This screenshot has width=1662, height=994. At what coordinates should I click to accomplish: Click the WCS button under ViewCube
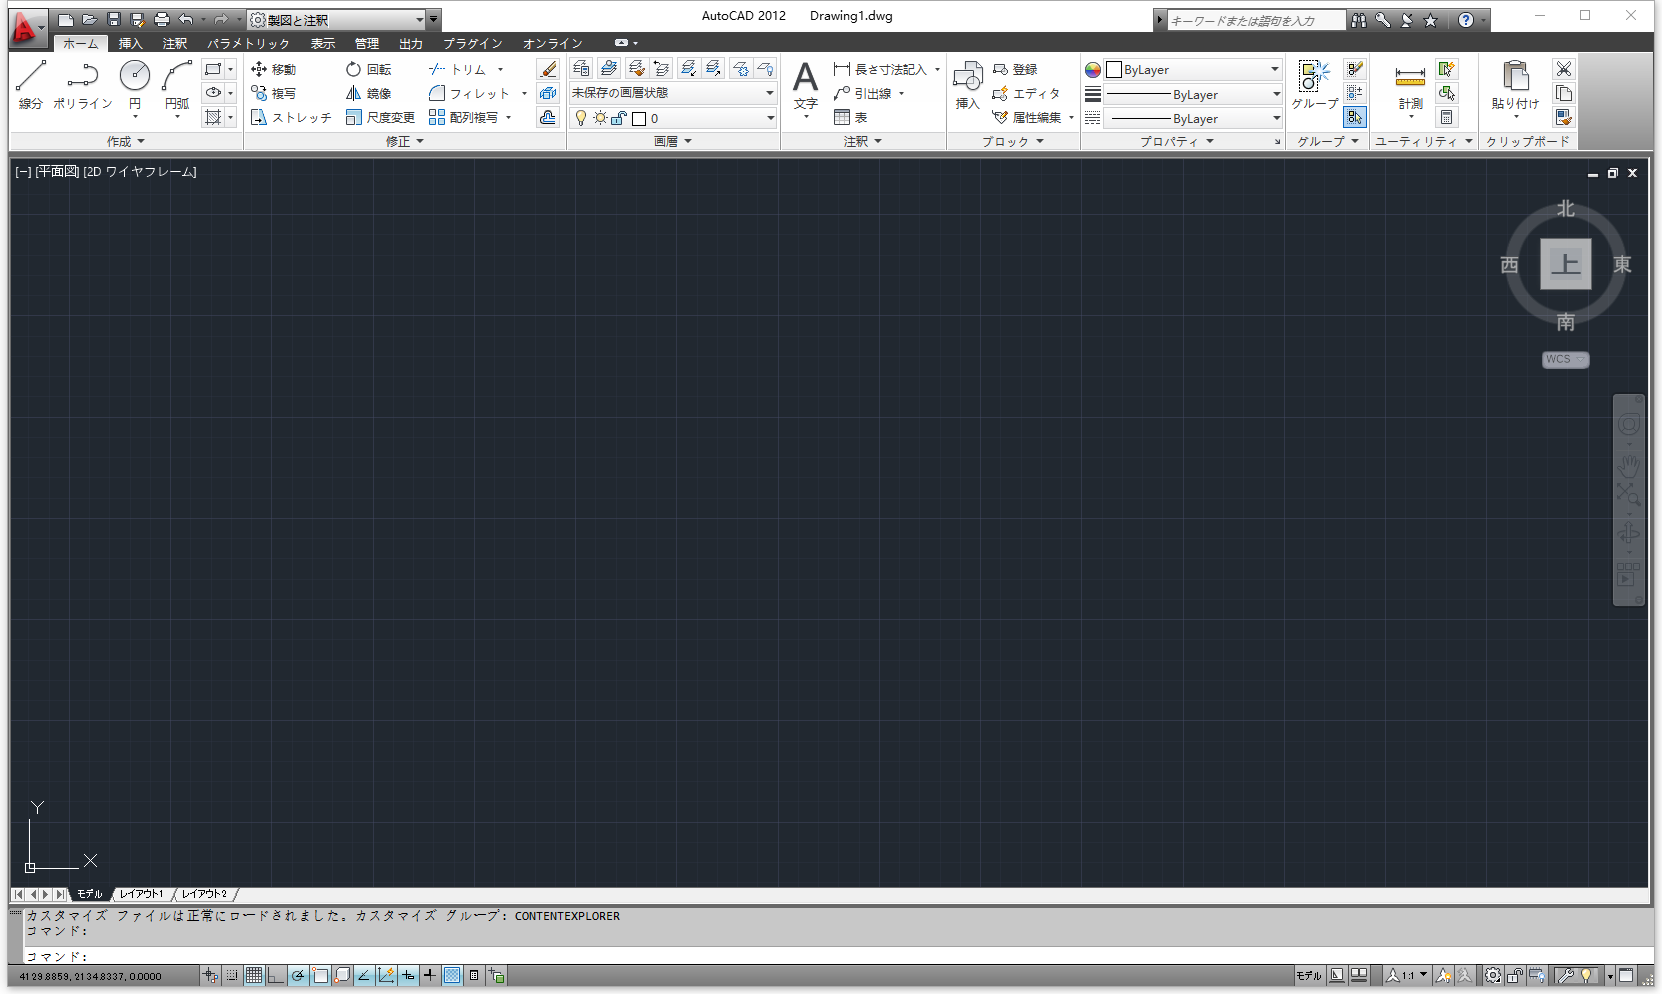coord(1565,359)
